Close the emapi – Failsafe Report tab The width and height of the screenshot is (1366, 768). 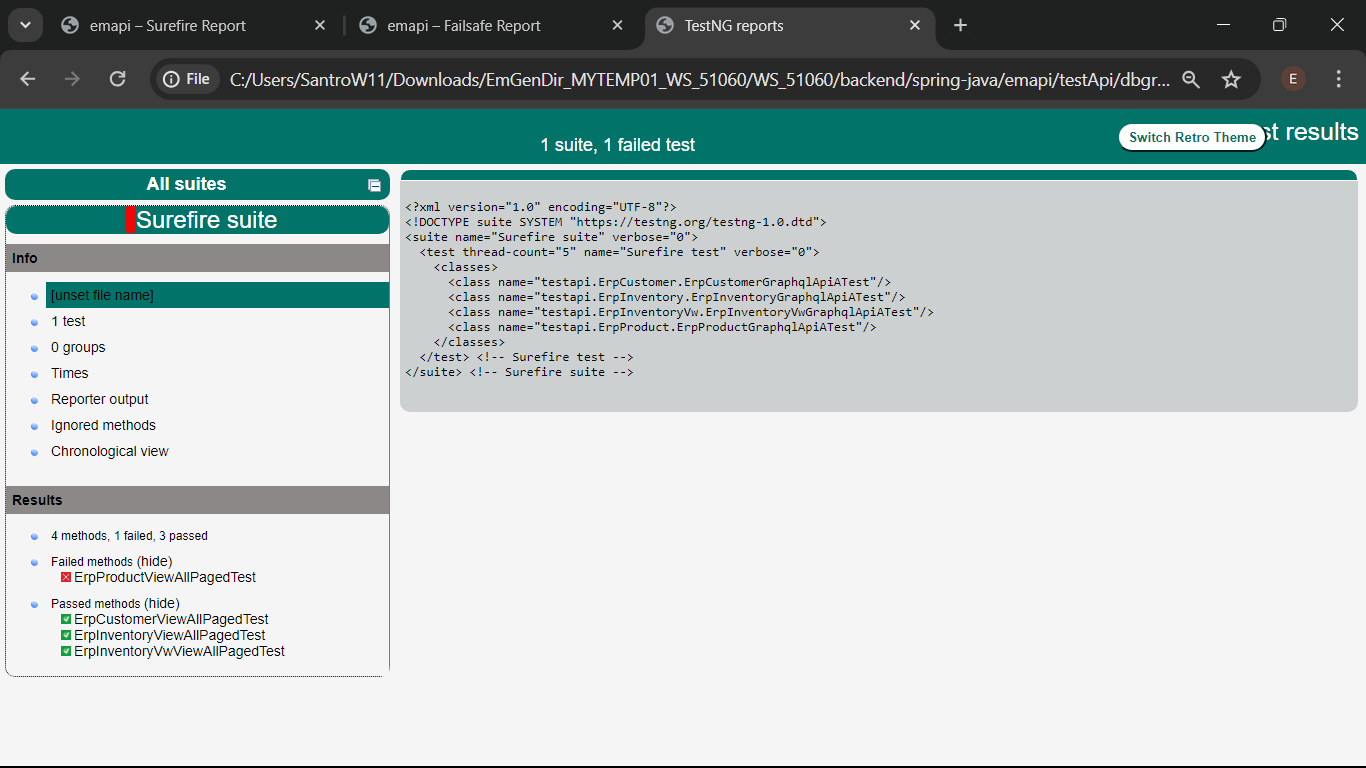tap(618, 26)
